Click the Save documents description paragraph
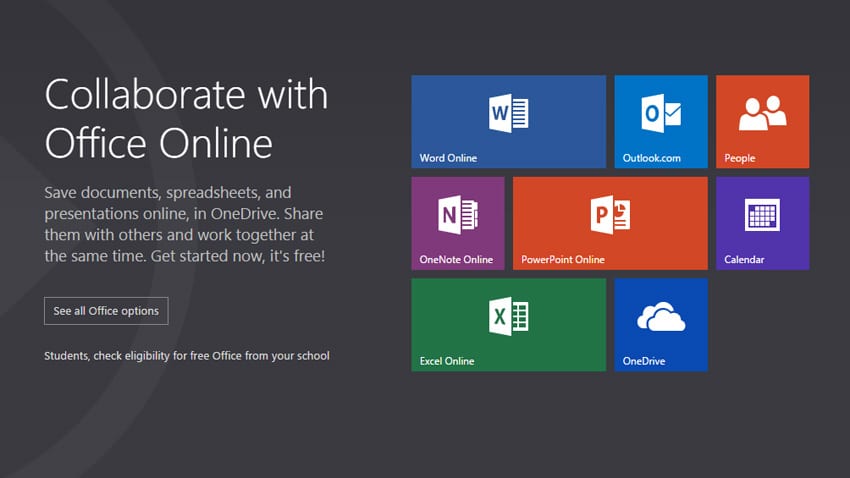The image size is (850, 478). (184, 224)
